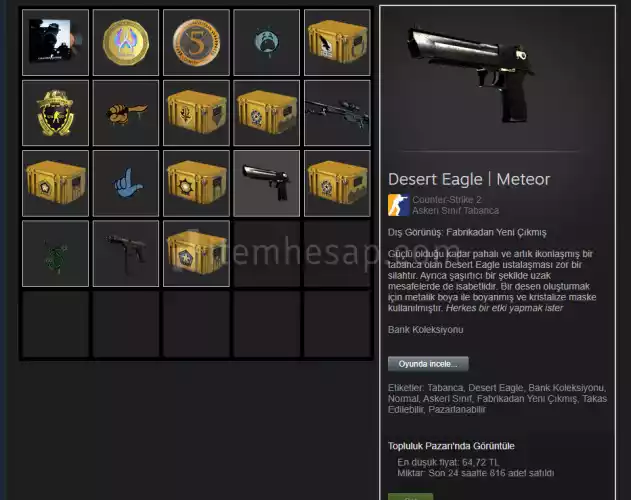Select the Desert Eagle grid thumbnail

pyautogui.click(x=267, y=183)
